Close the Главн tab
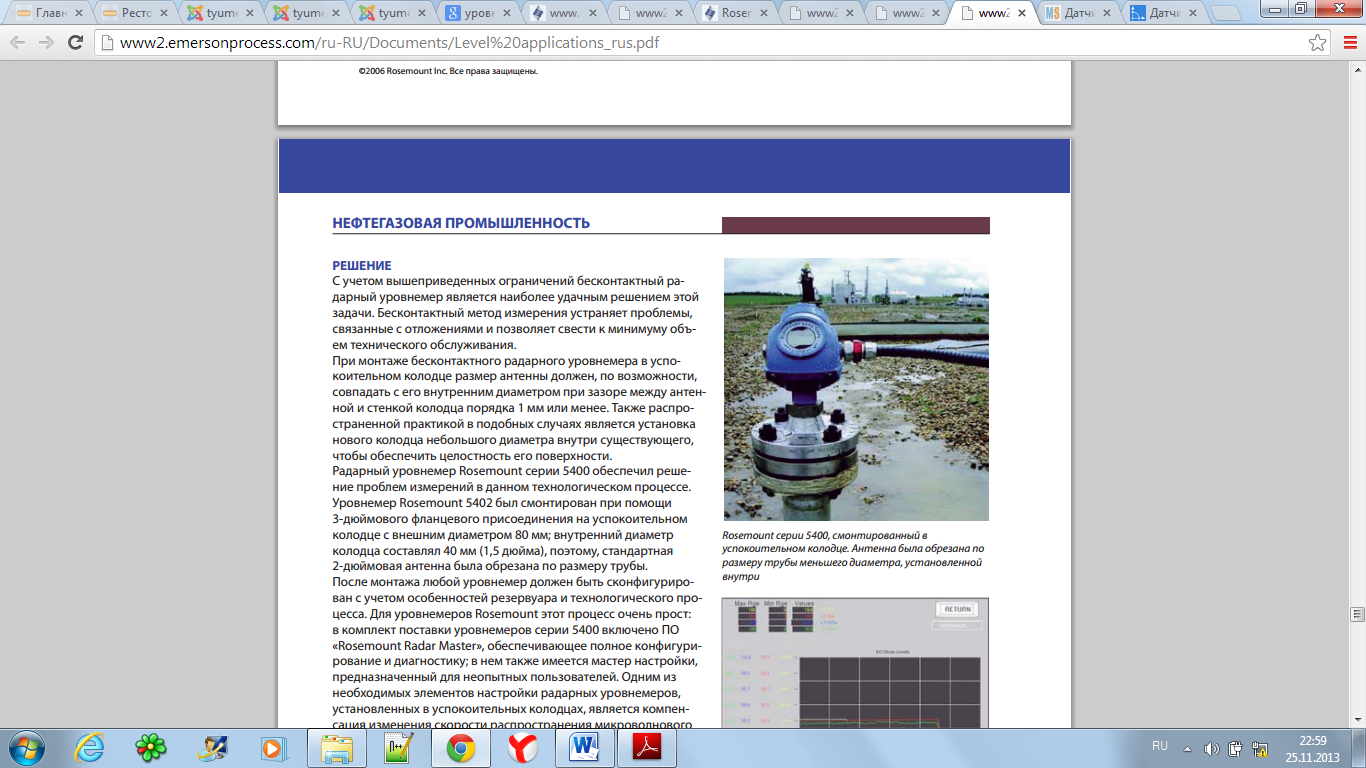Viewport: 1366px width, 768px height. (x=79, y=14)
